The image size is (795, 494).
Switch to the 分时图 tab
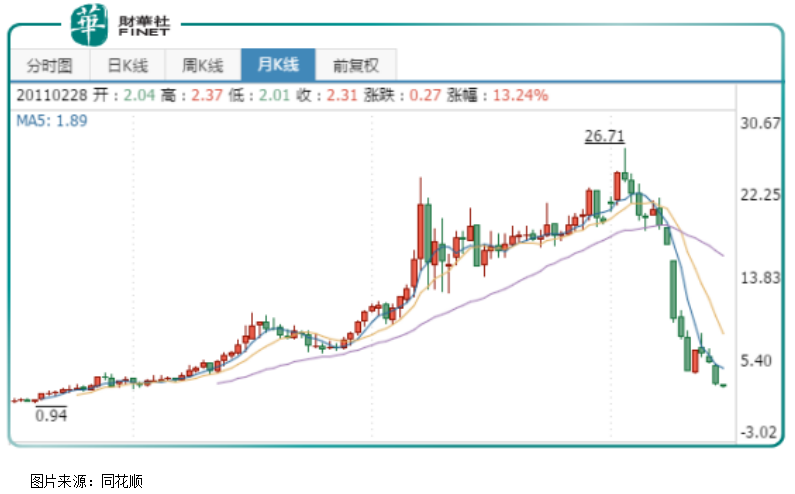tap(50, 66)
